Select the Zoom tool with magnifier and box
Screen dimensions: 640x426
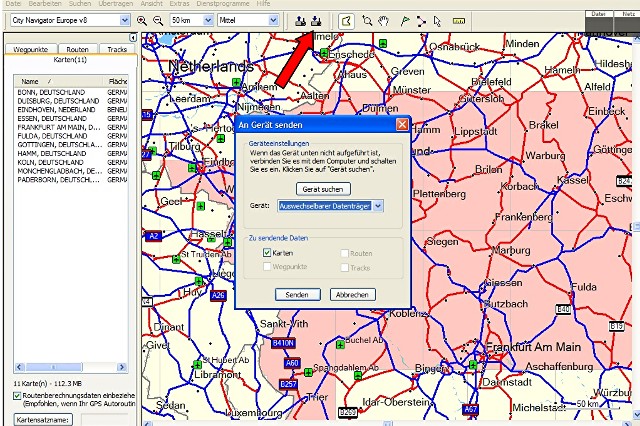367,21
